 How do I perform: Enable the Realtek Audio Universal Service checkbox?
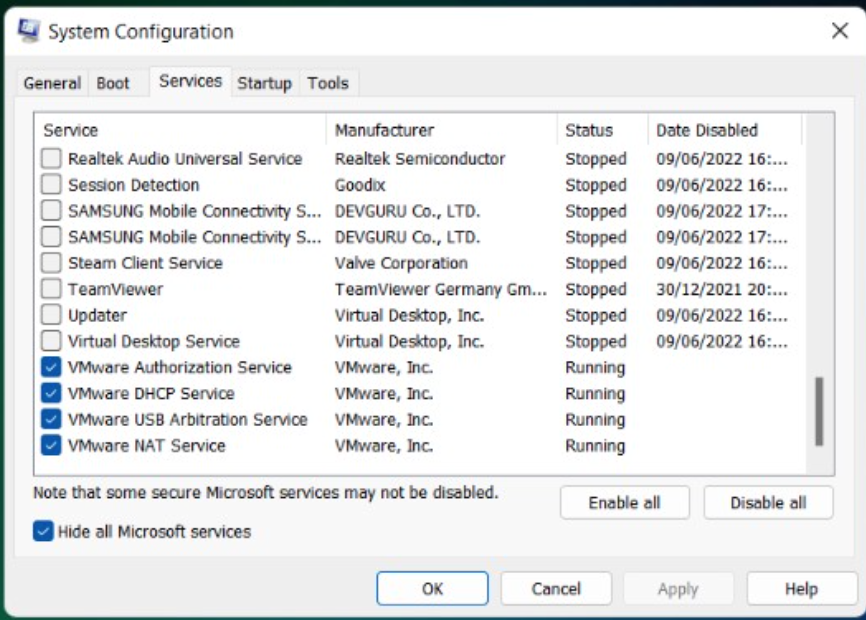coord(51,159)
